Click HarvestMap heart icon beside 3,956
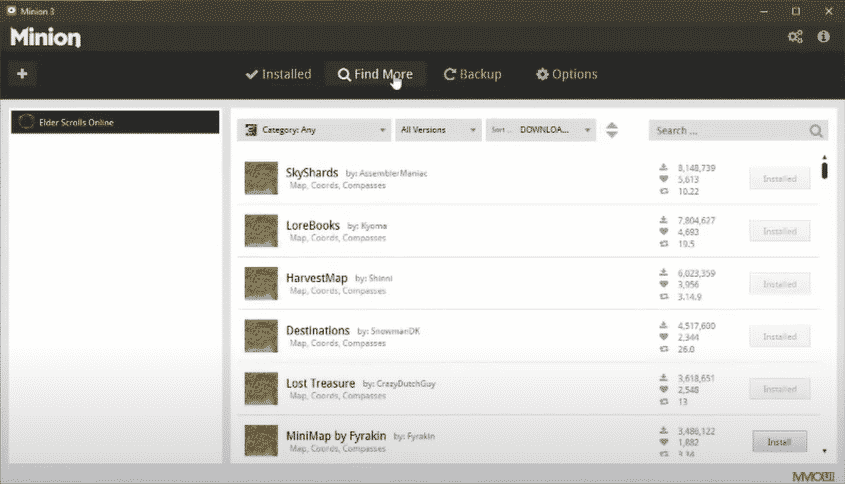Screen dimensions: 845x484 pos(663,285)
